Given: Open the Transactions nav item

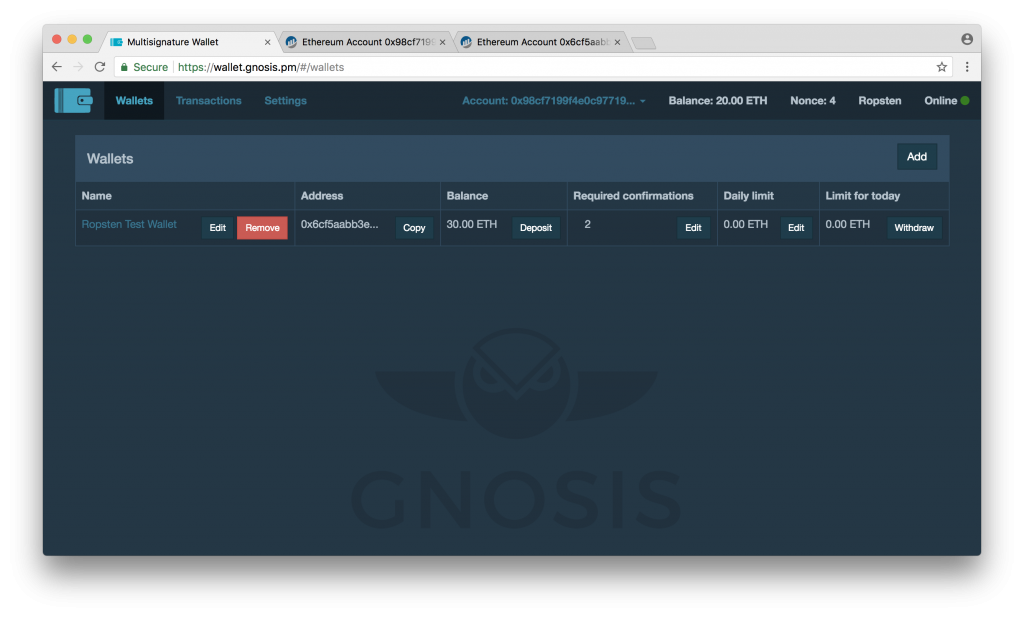Looking at the screenshot, I should (208, 101).
